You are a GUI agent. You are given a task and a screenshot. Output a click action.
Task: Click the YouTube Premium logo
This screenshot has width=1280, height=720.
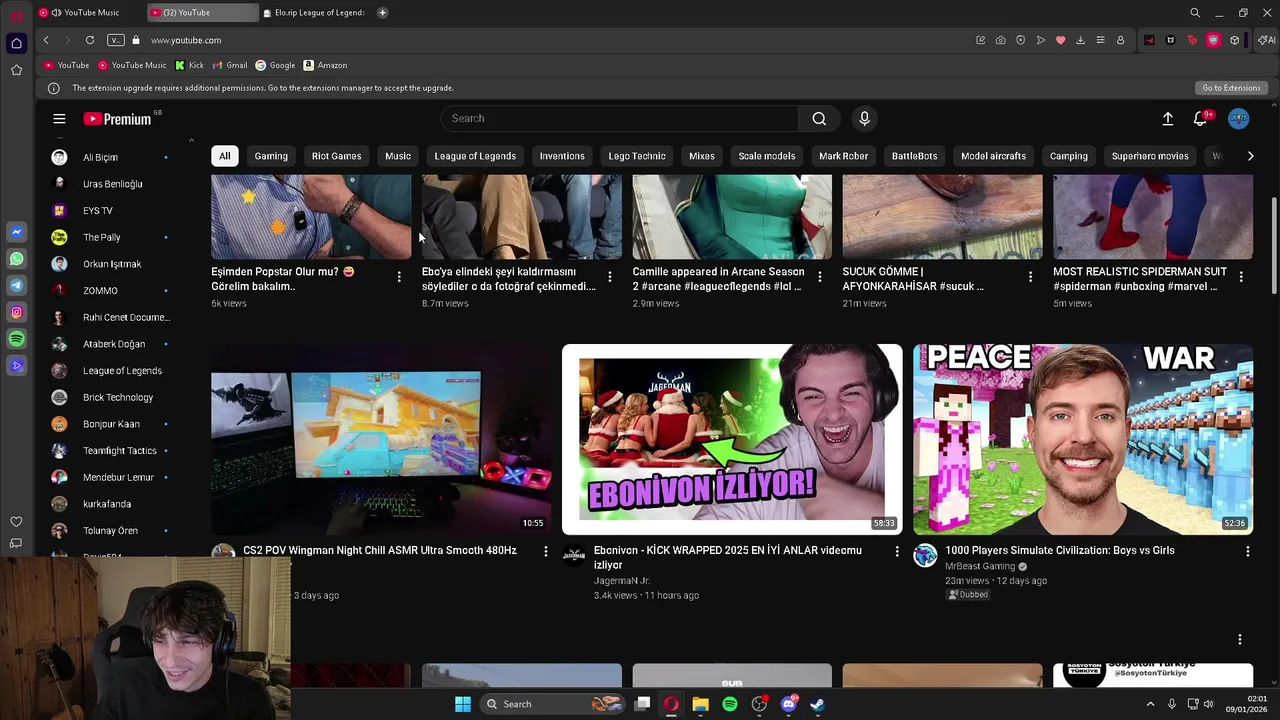pyautogui.click(x=117, y=119)
